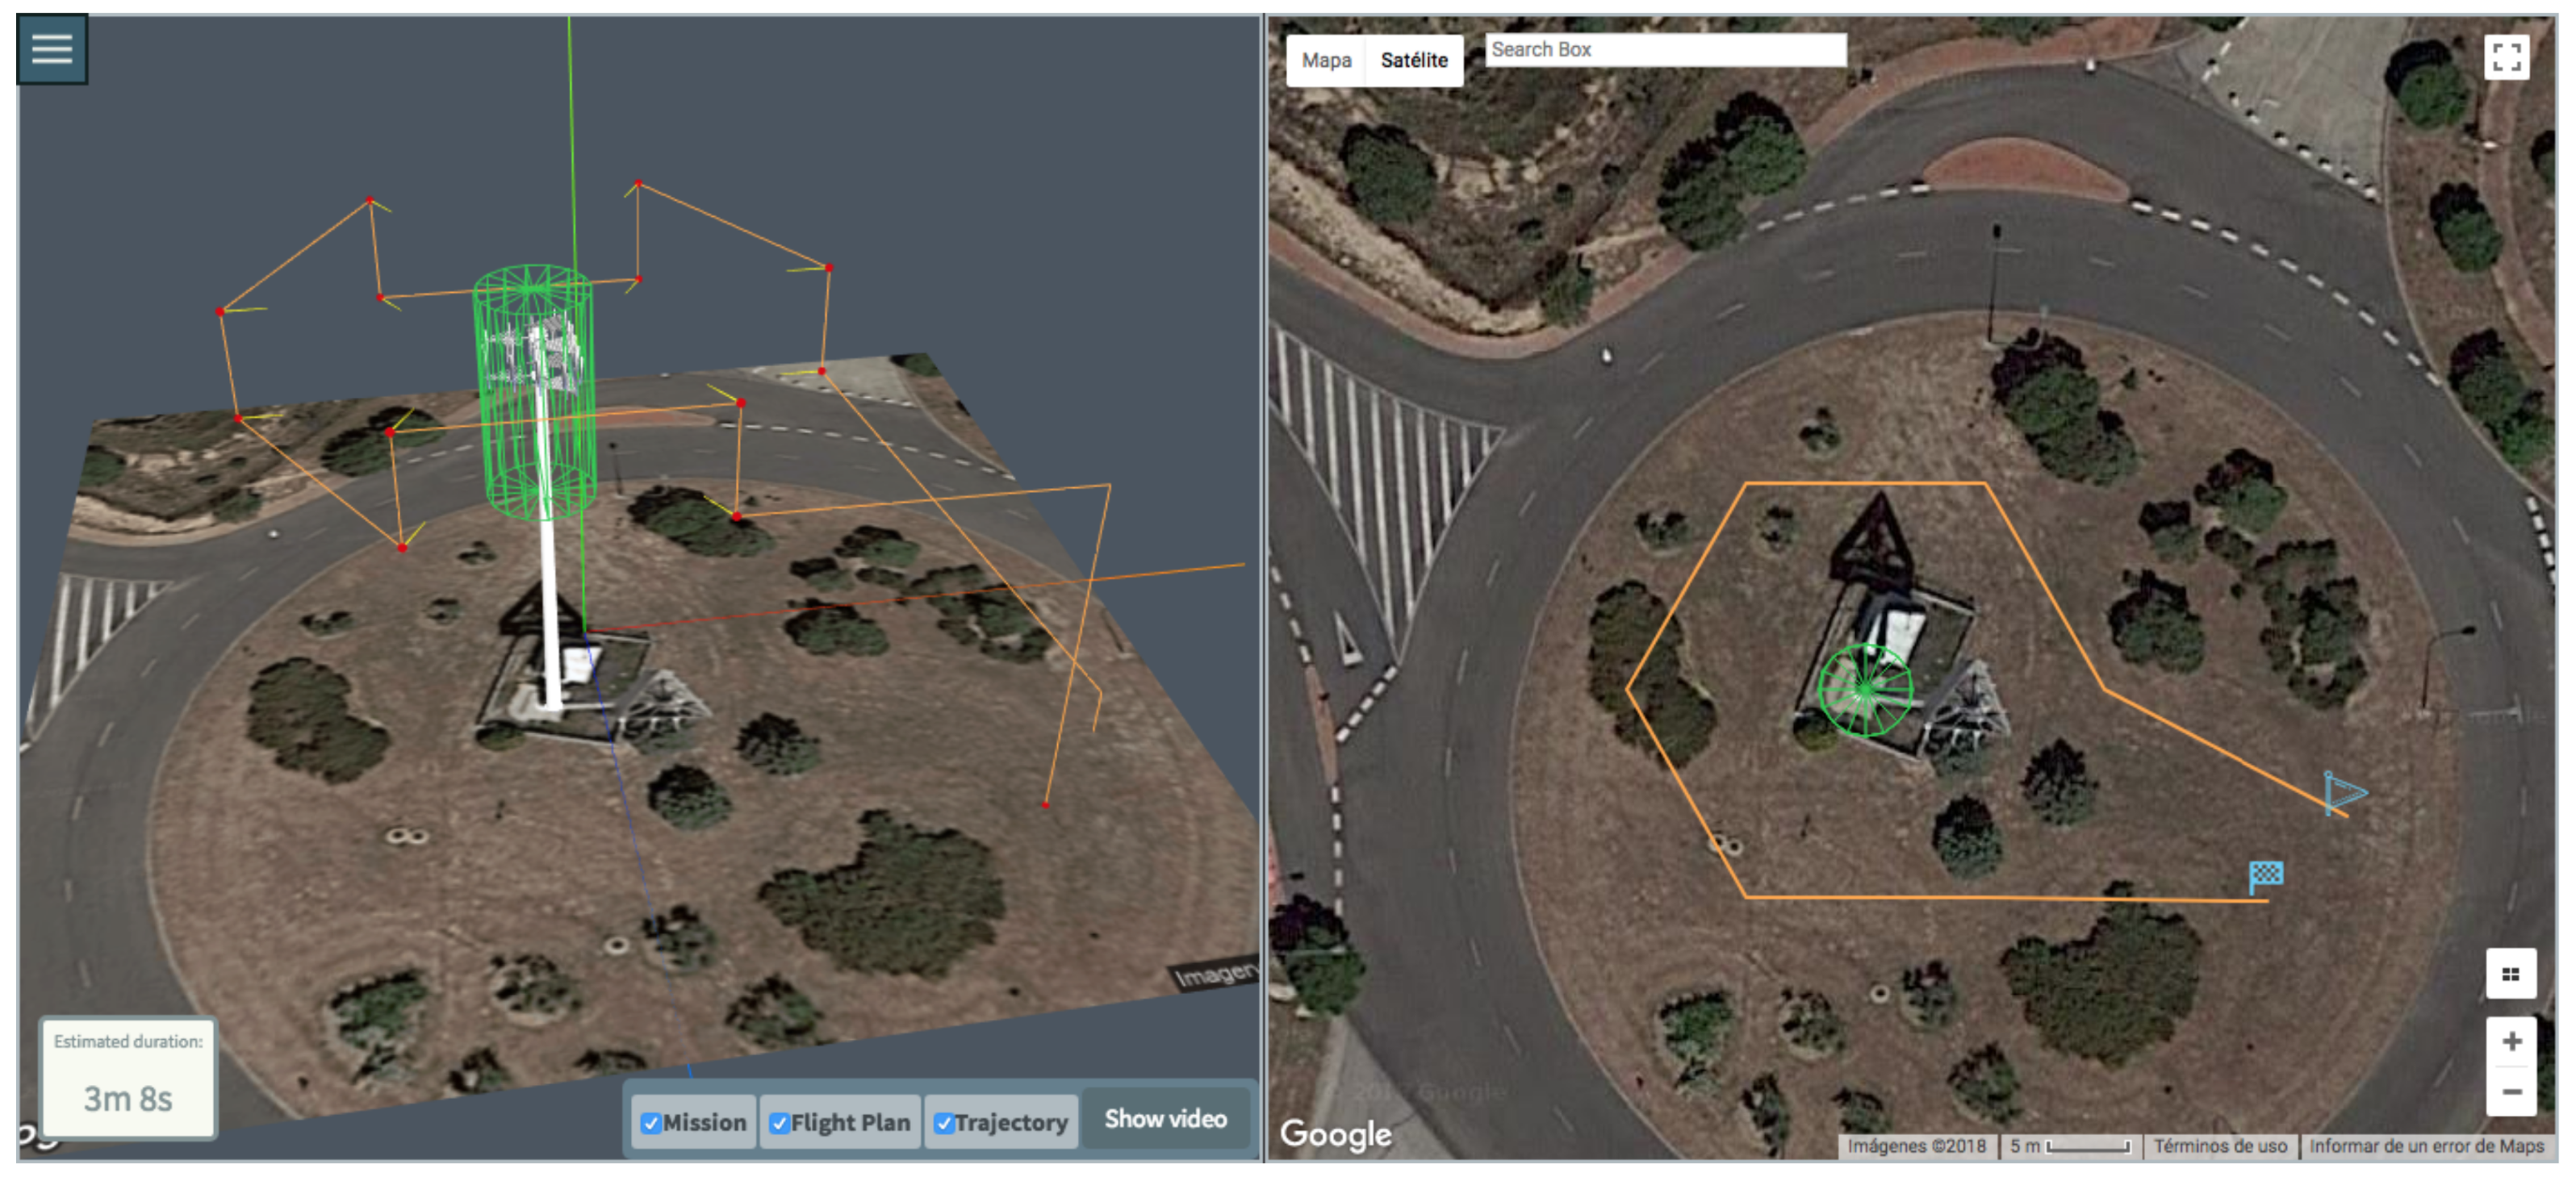Click Informar de un error de Maps

pyautogui.click(x=2425, y=1146)
